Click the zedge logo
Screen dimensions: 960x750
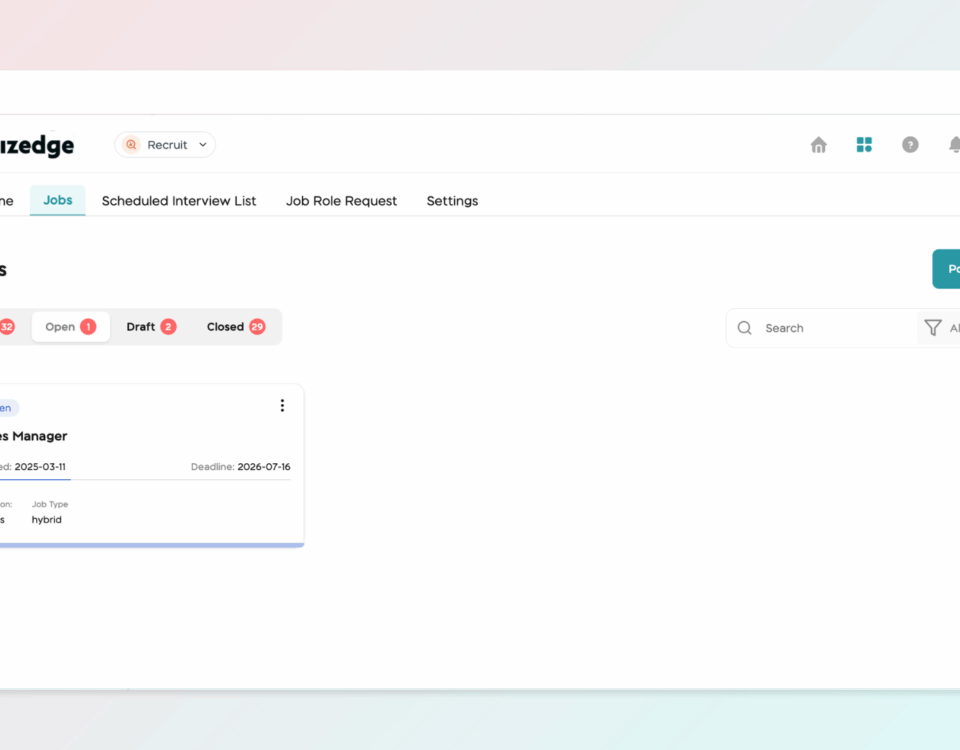[x=37, y=145]
